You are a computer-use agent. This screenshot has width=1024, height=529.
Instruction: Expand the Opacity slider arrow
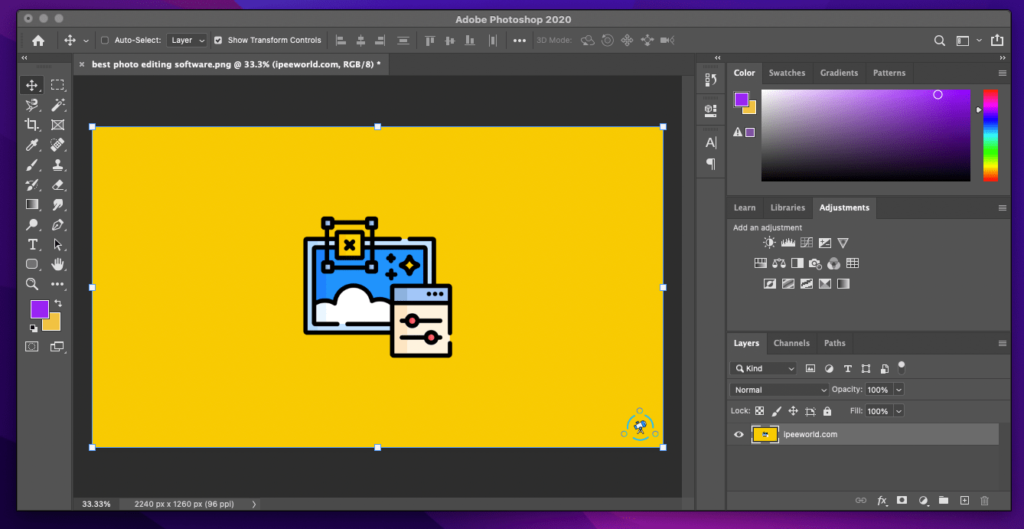pos(899,390)
